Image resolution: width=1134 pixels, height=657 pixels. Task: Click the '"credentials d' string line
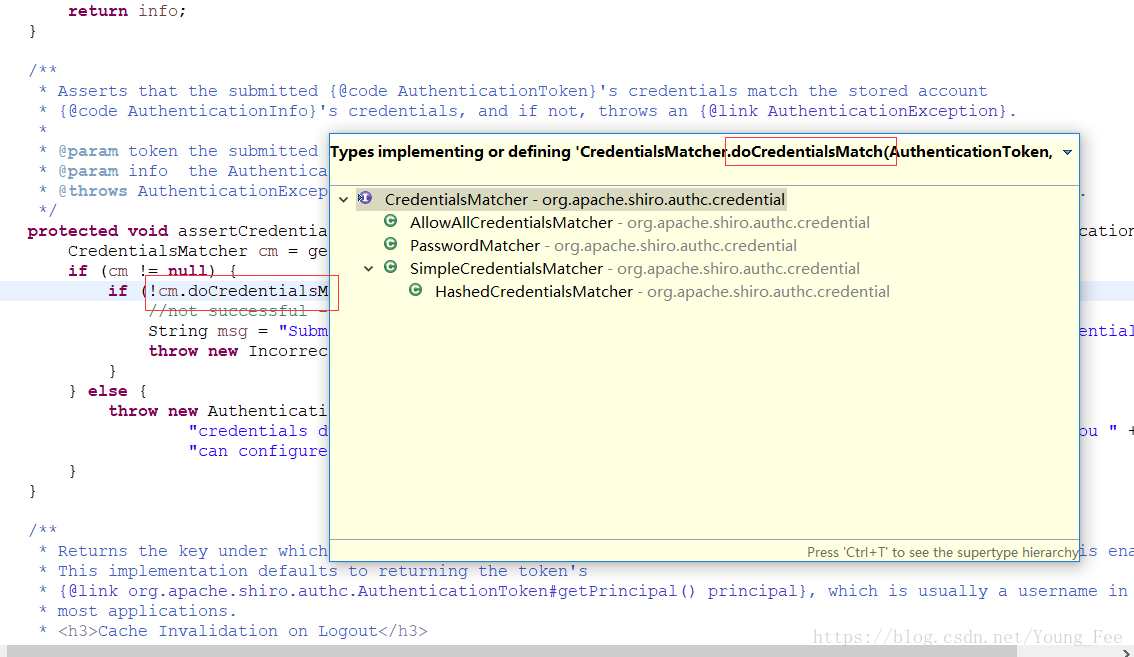(x=258, y=431)
